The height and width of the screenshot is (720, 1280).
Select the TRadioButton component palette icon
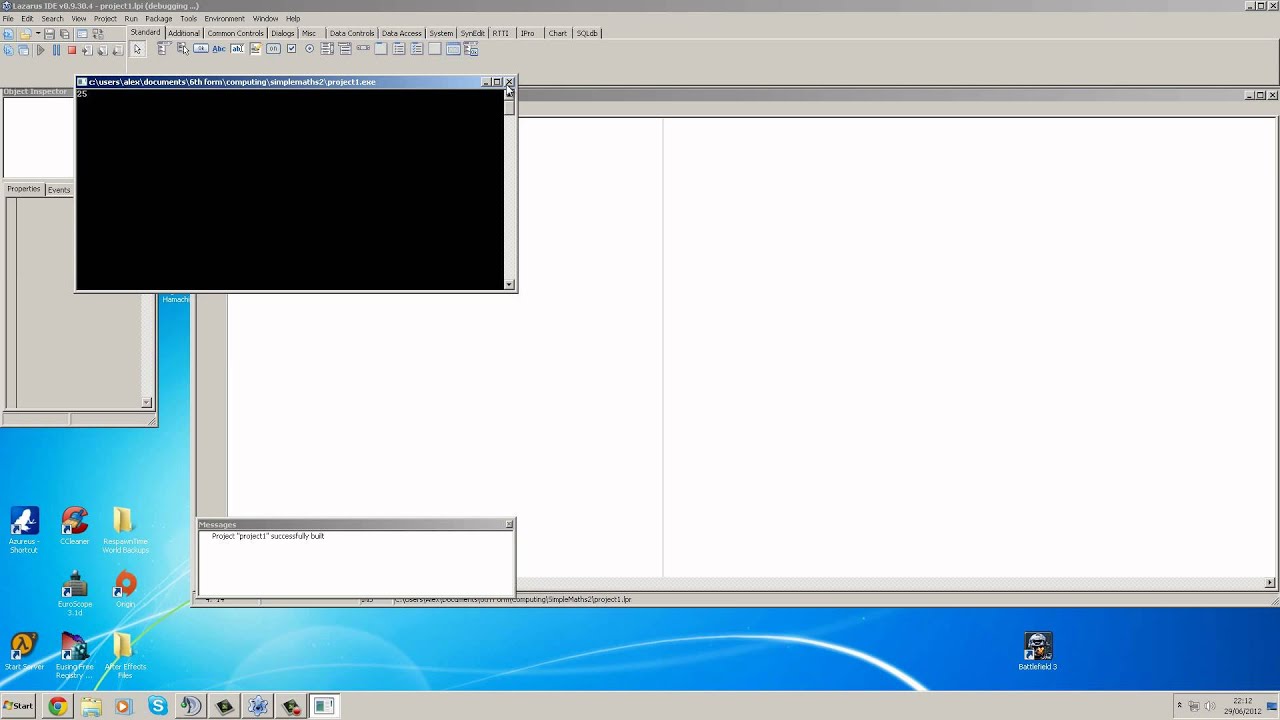[309, 49]
